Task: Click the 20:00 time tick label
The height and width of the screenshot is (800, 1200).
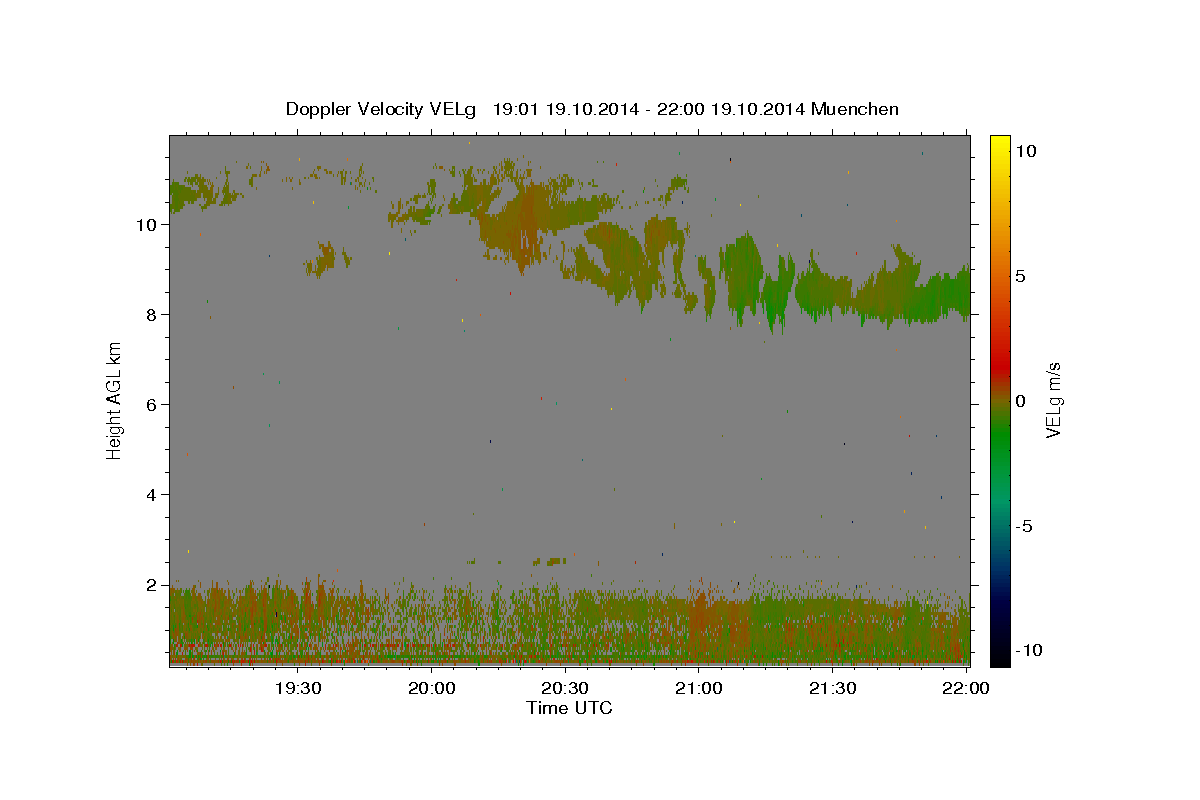Action: tap(432, 688)
